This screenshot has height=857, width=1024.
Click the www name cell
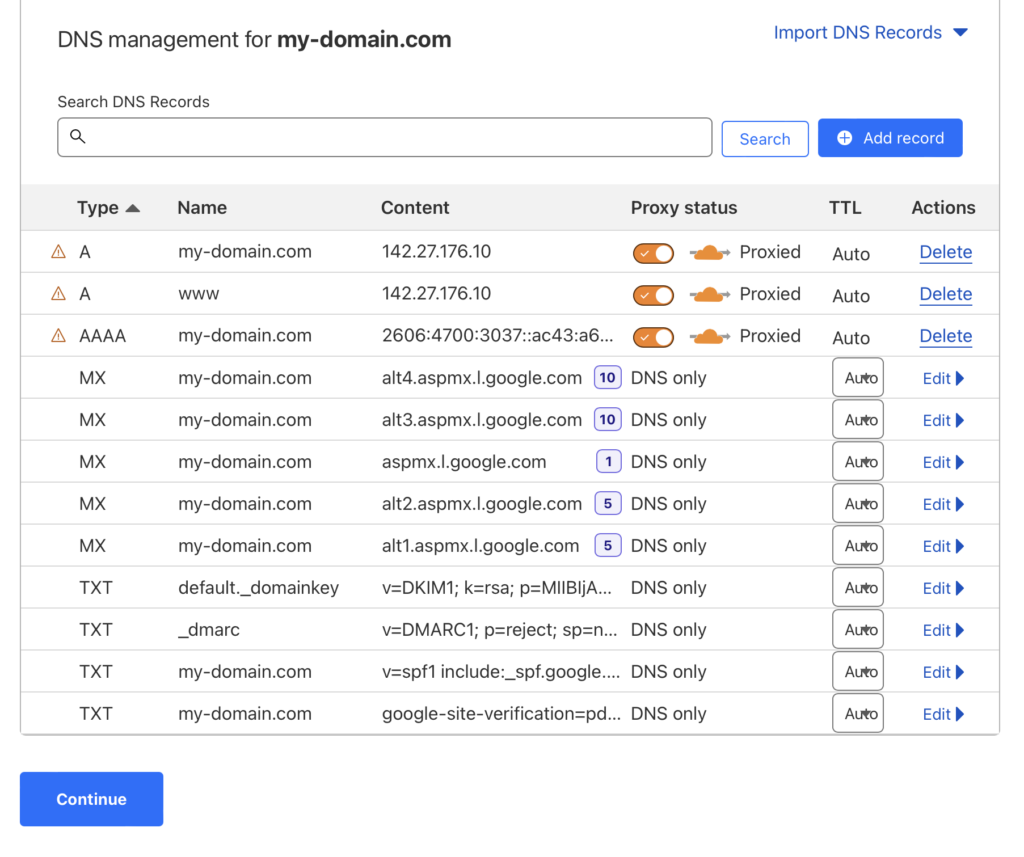click(x=199, y=294)
